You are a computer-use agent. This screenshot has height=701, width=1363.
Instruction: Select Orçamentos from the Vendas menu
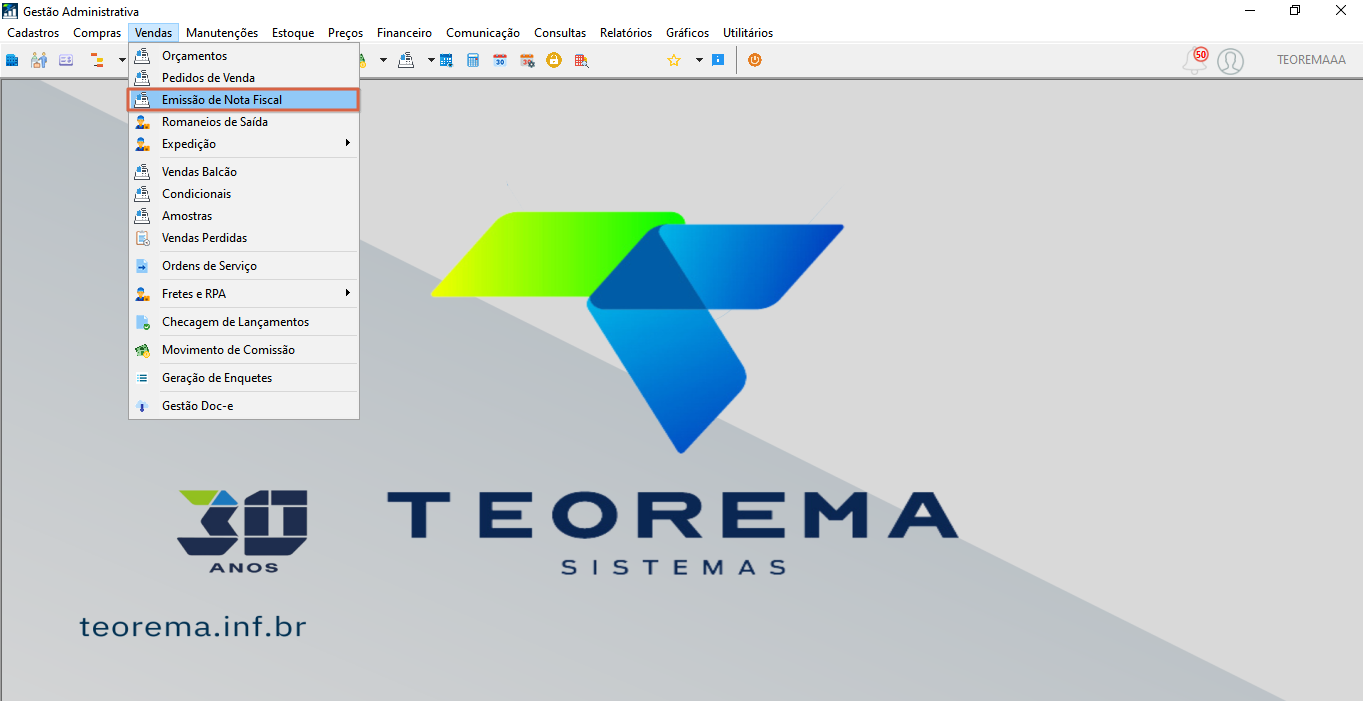coord(243,56)
